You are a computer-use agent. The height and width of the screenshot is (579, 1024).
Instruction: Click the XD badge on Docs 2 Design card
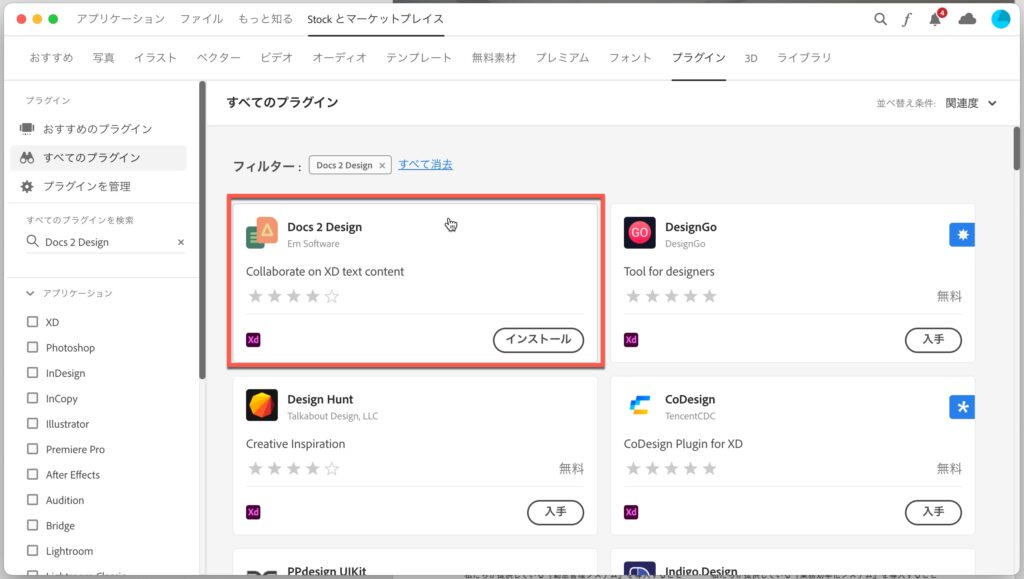(x=253, y=339)
